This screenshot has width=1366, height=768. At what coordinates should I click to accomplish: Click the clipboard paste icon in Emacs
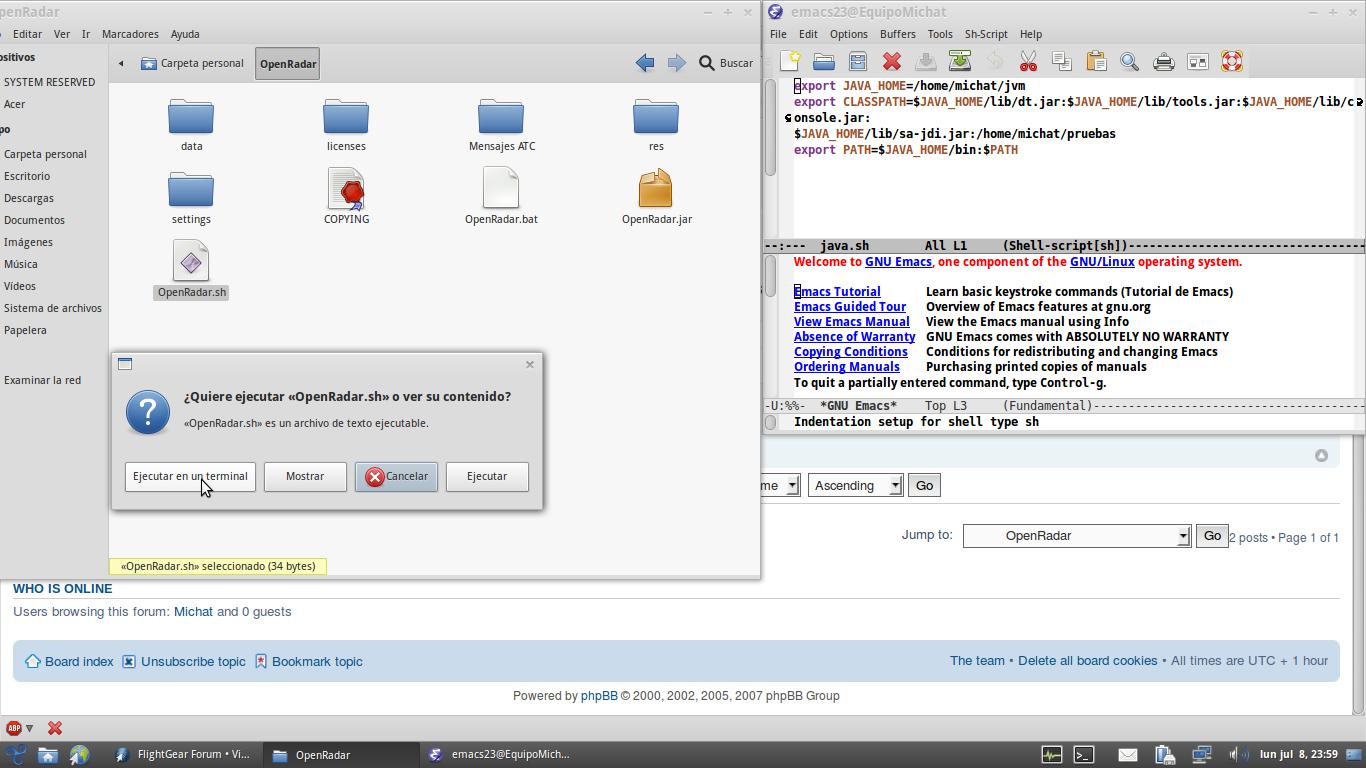[1096, 62]
